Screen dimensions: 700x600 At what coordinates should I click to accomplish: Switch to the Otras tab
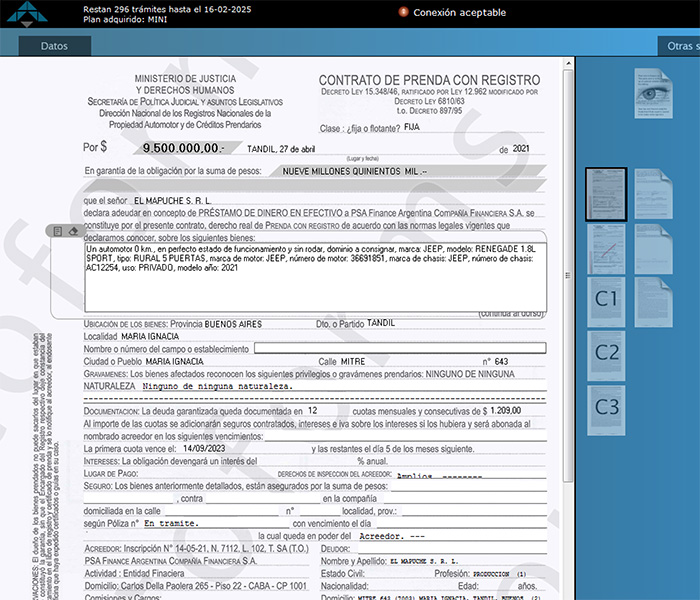point(679,46)
